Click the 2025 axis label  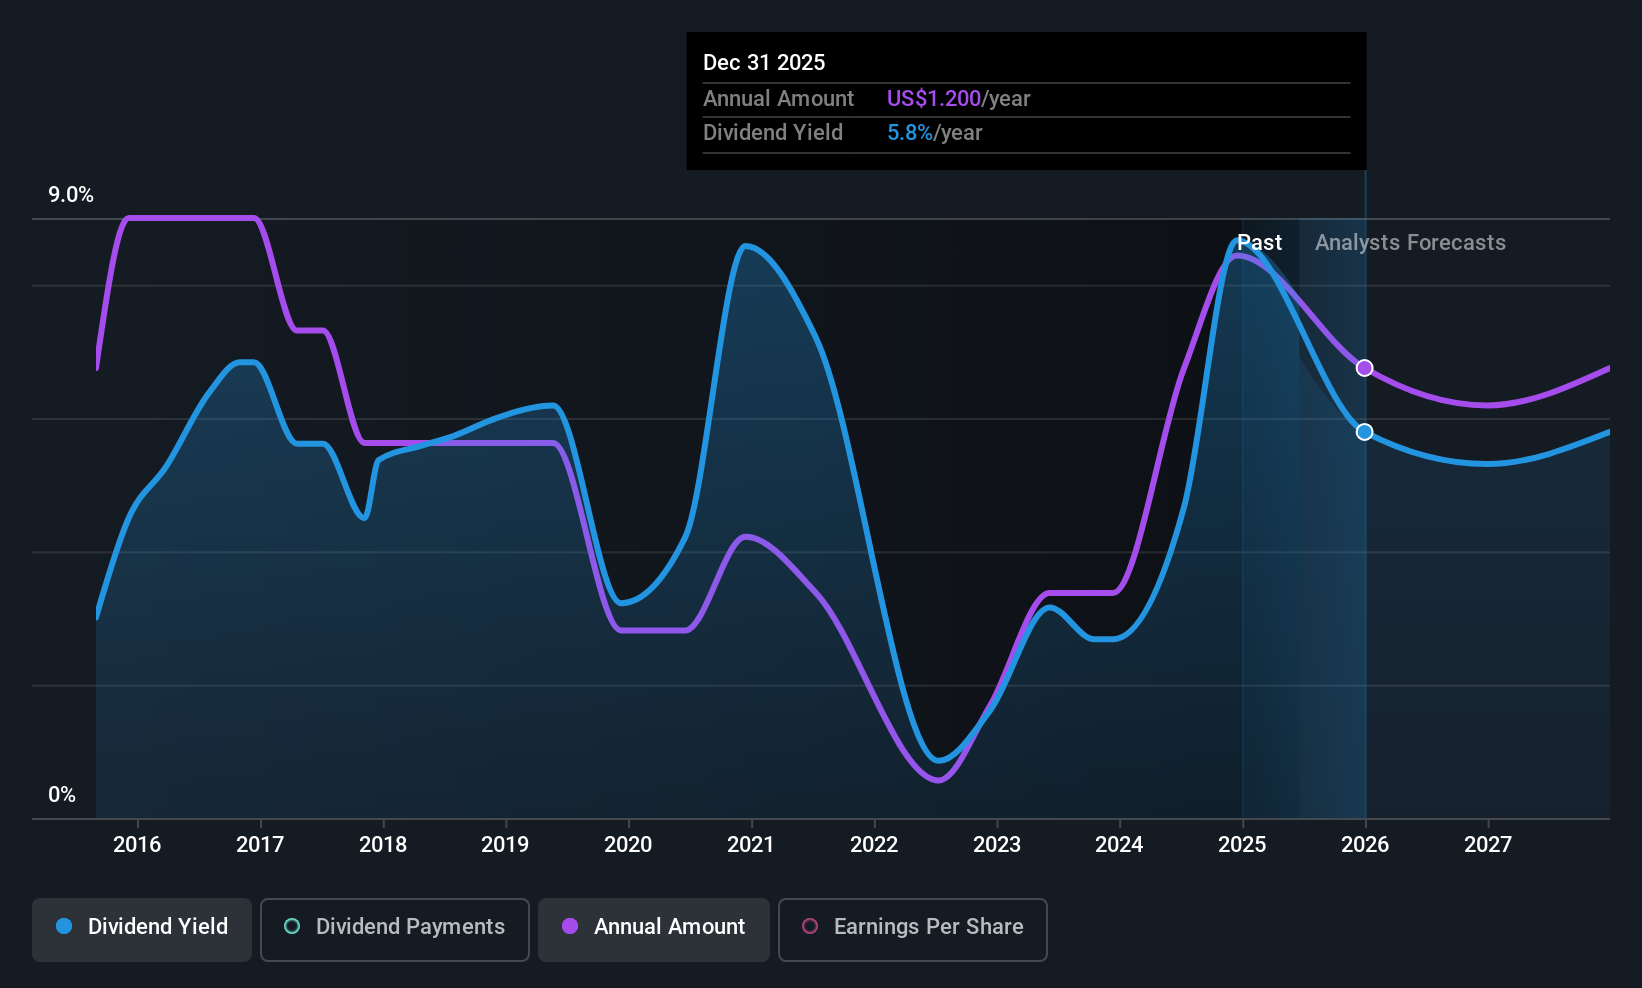pyautogui.click(x=1242, y=845)
